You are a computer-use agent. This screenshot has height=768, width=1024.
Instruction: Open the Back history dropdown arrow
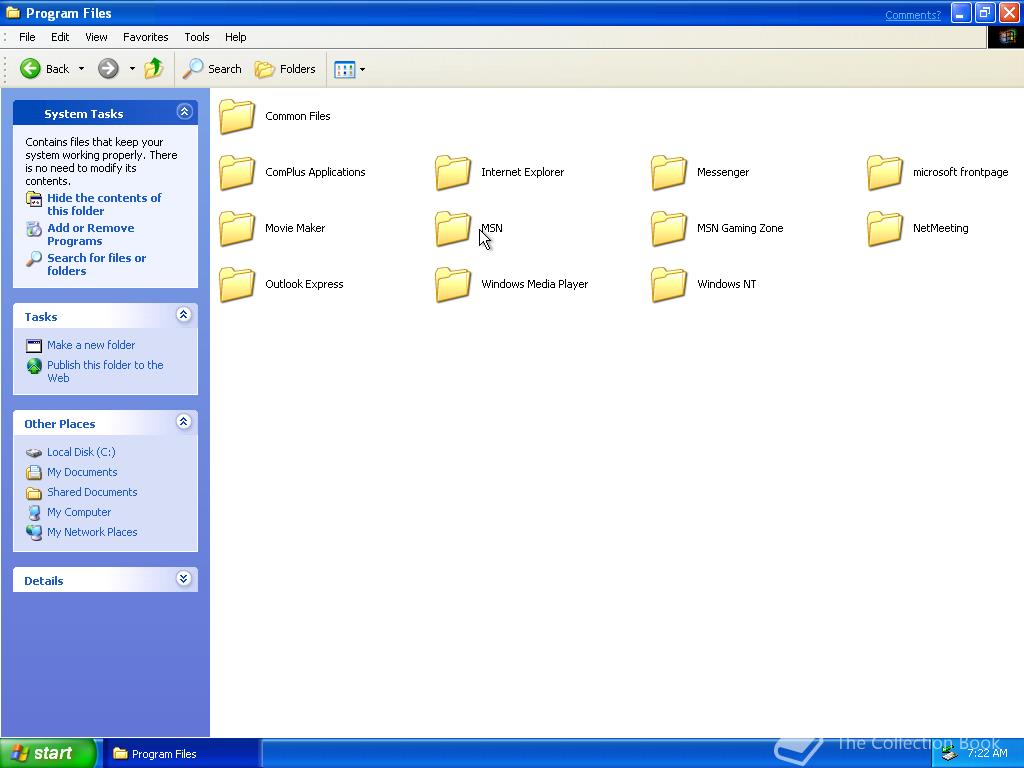tap(82, 69)
